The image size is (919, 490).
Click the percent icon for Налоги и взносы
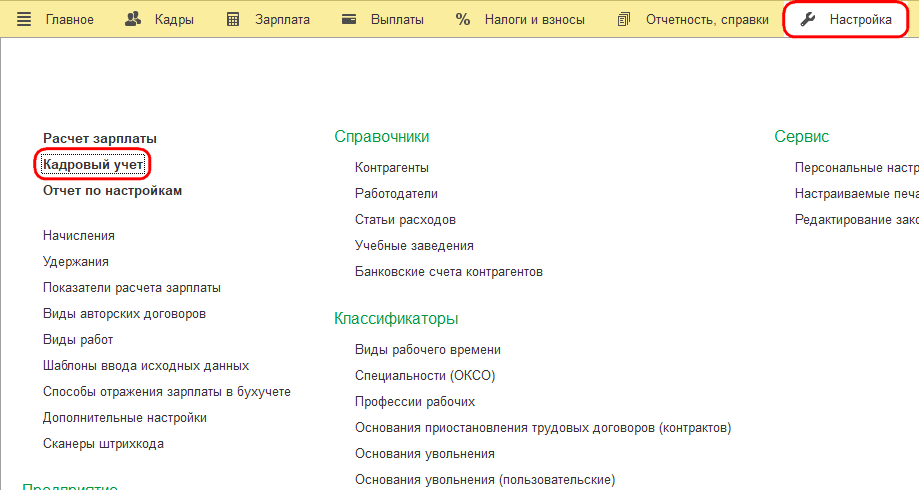coord(463,19)
